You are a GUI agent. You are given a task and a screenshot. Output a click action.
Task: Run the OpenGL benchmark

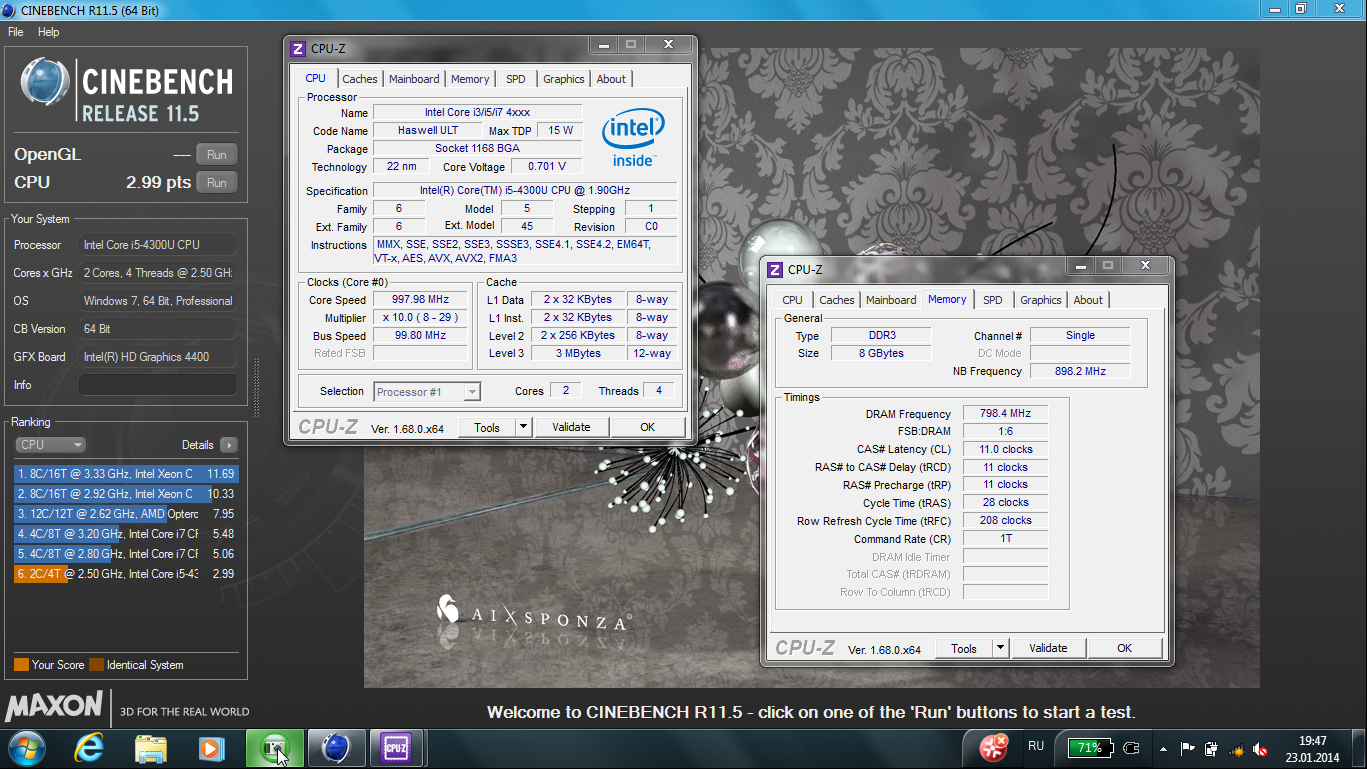pos(217,154)
